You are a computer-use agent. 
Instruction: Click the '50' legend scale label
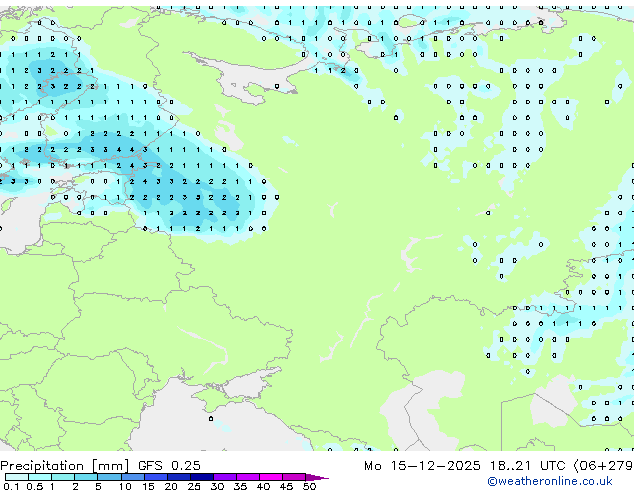(x=309, y=486)
